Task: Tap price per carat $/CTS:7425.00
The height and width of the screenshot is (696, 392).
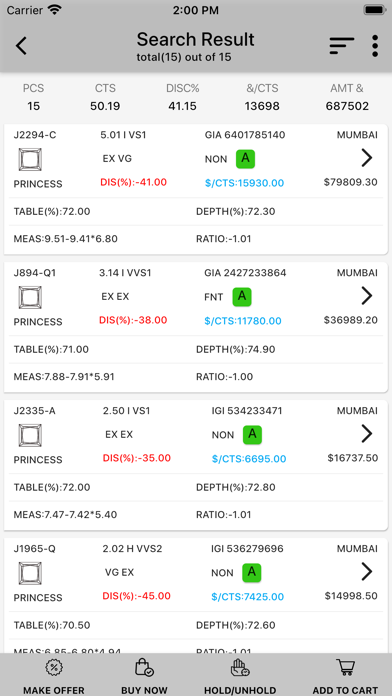Action: [248, 597]
